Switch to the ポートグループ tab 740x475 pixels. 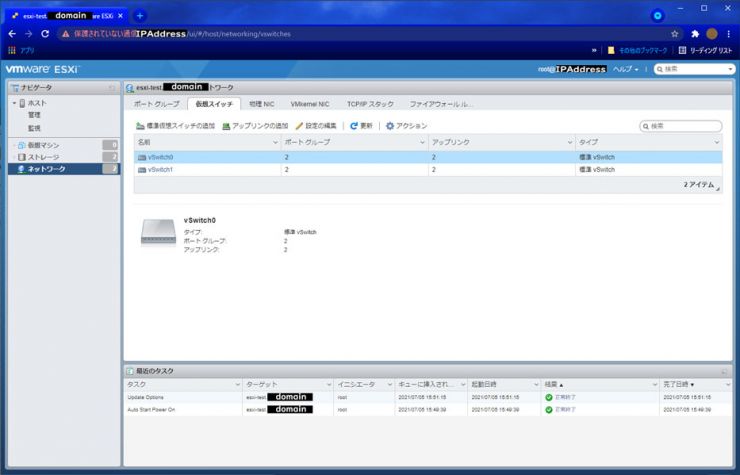click(x=156, y=104)
